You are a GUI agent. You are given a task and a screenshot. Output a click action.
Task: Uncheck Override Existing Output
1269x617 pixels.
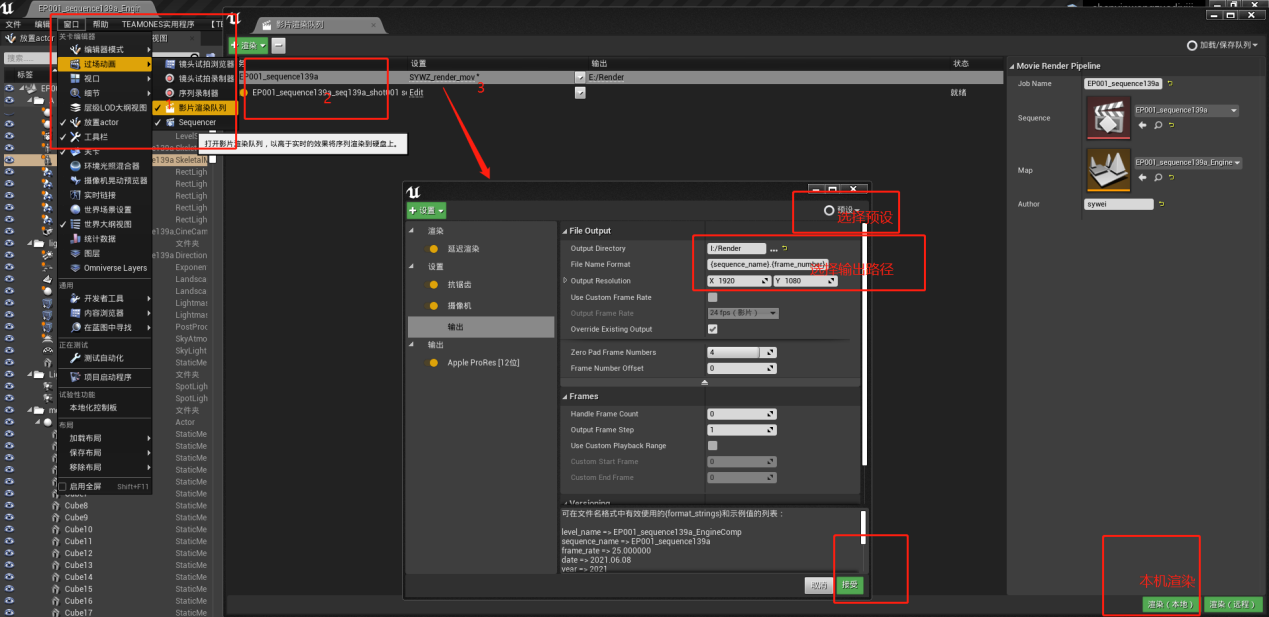pos(712,329)
